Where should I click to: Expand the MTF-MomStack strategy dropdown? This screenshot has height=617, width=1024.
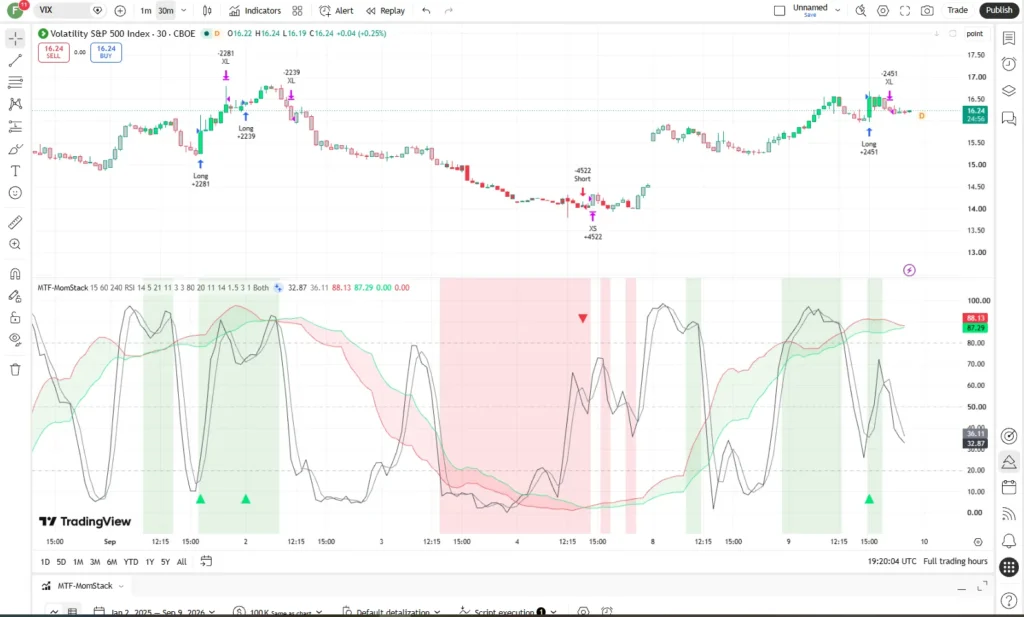pyautogui.click(x=121, y=586)
